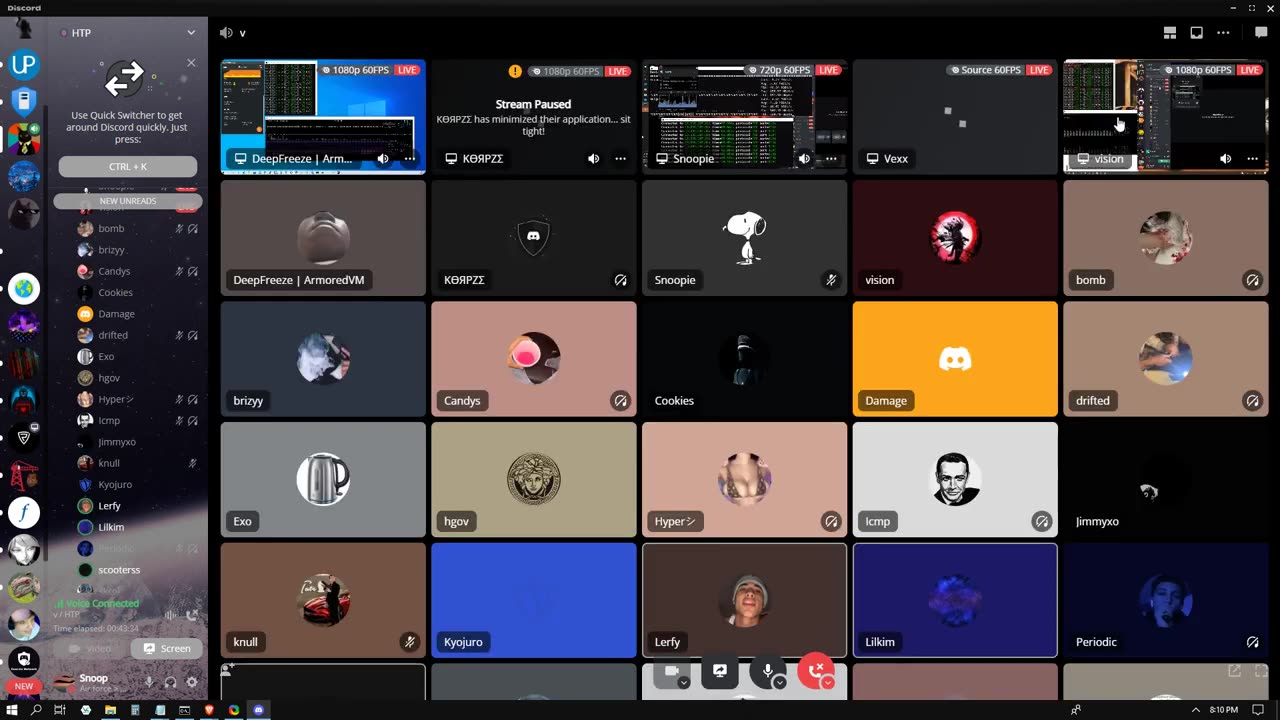Screen dimensions: 1280x720
Task: Open user settings gear icon
Action: tap(192, 683)
